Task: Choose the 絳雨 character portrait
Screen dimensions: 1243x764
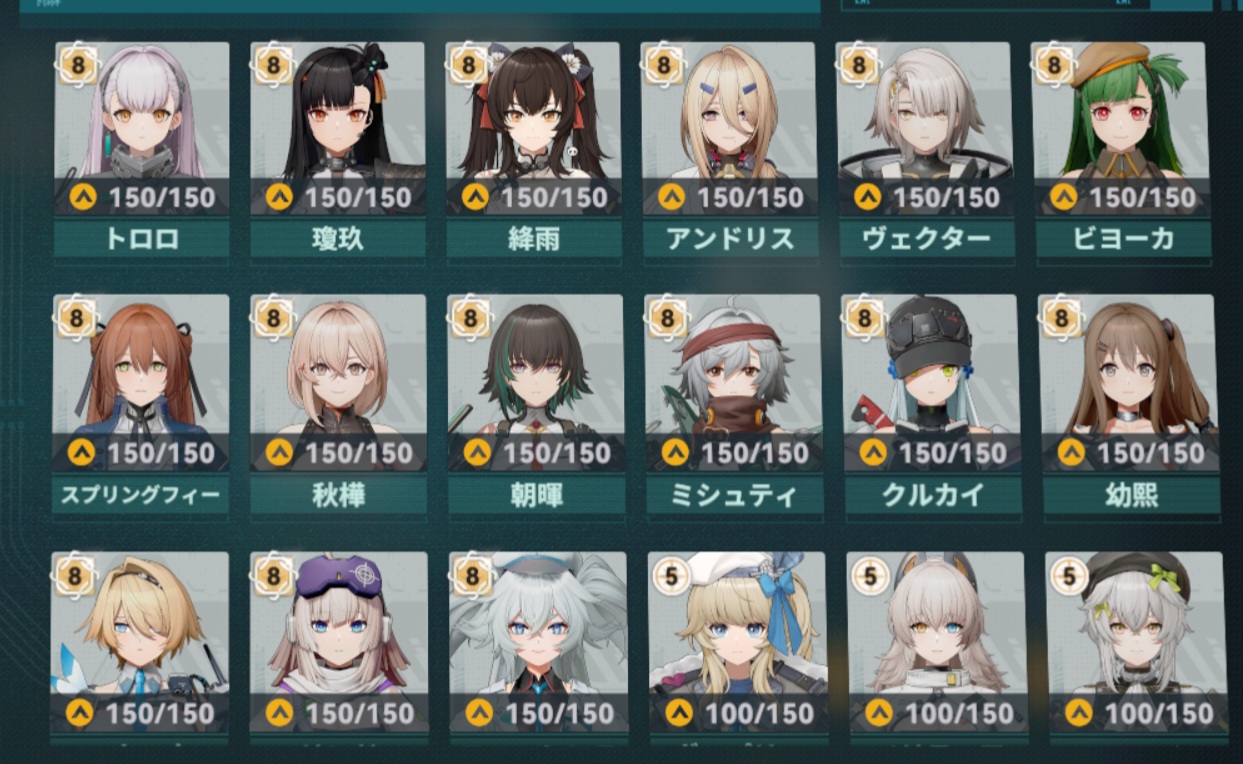Action: (x=533, y=128)
